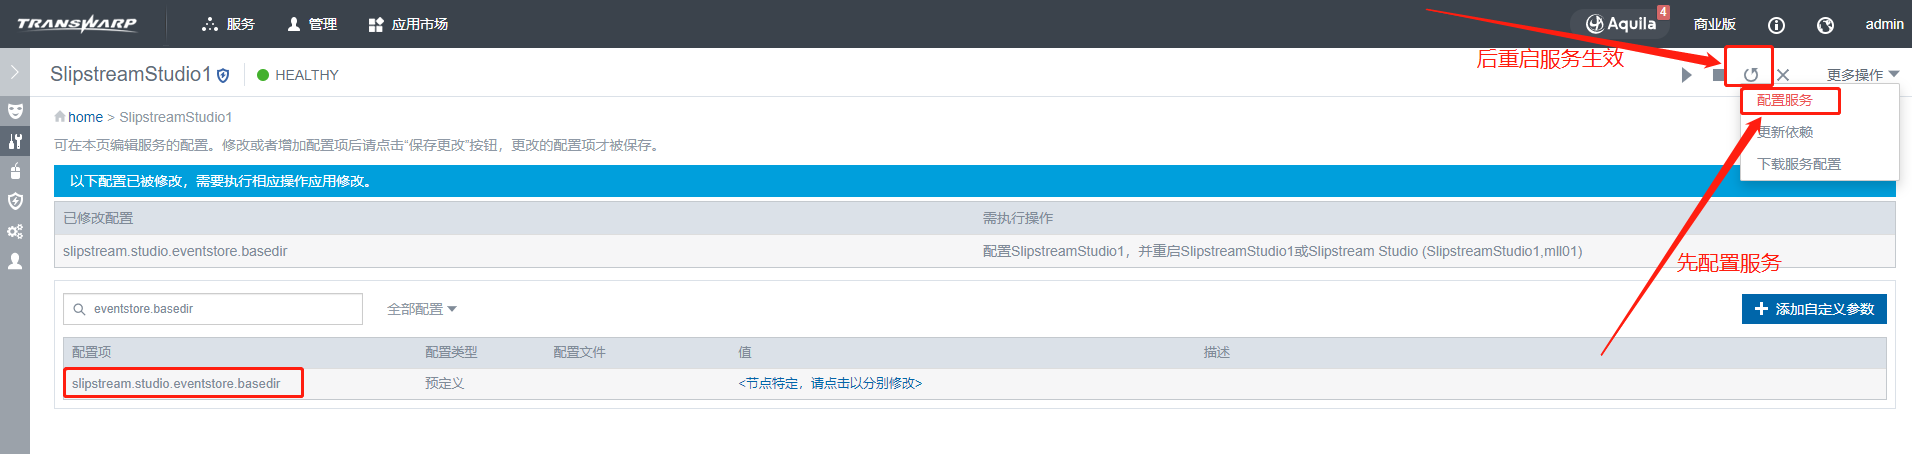Open the mask icon in the sidebar
The image size is (1912, 454).
coord(15,111)
